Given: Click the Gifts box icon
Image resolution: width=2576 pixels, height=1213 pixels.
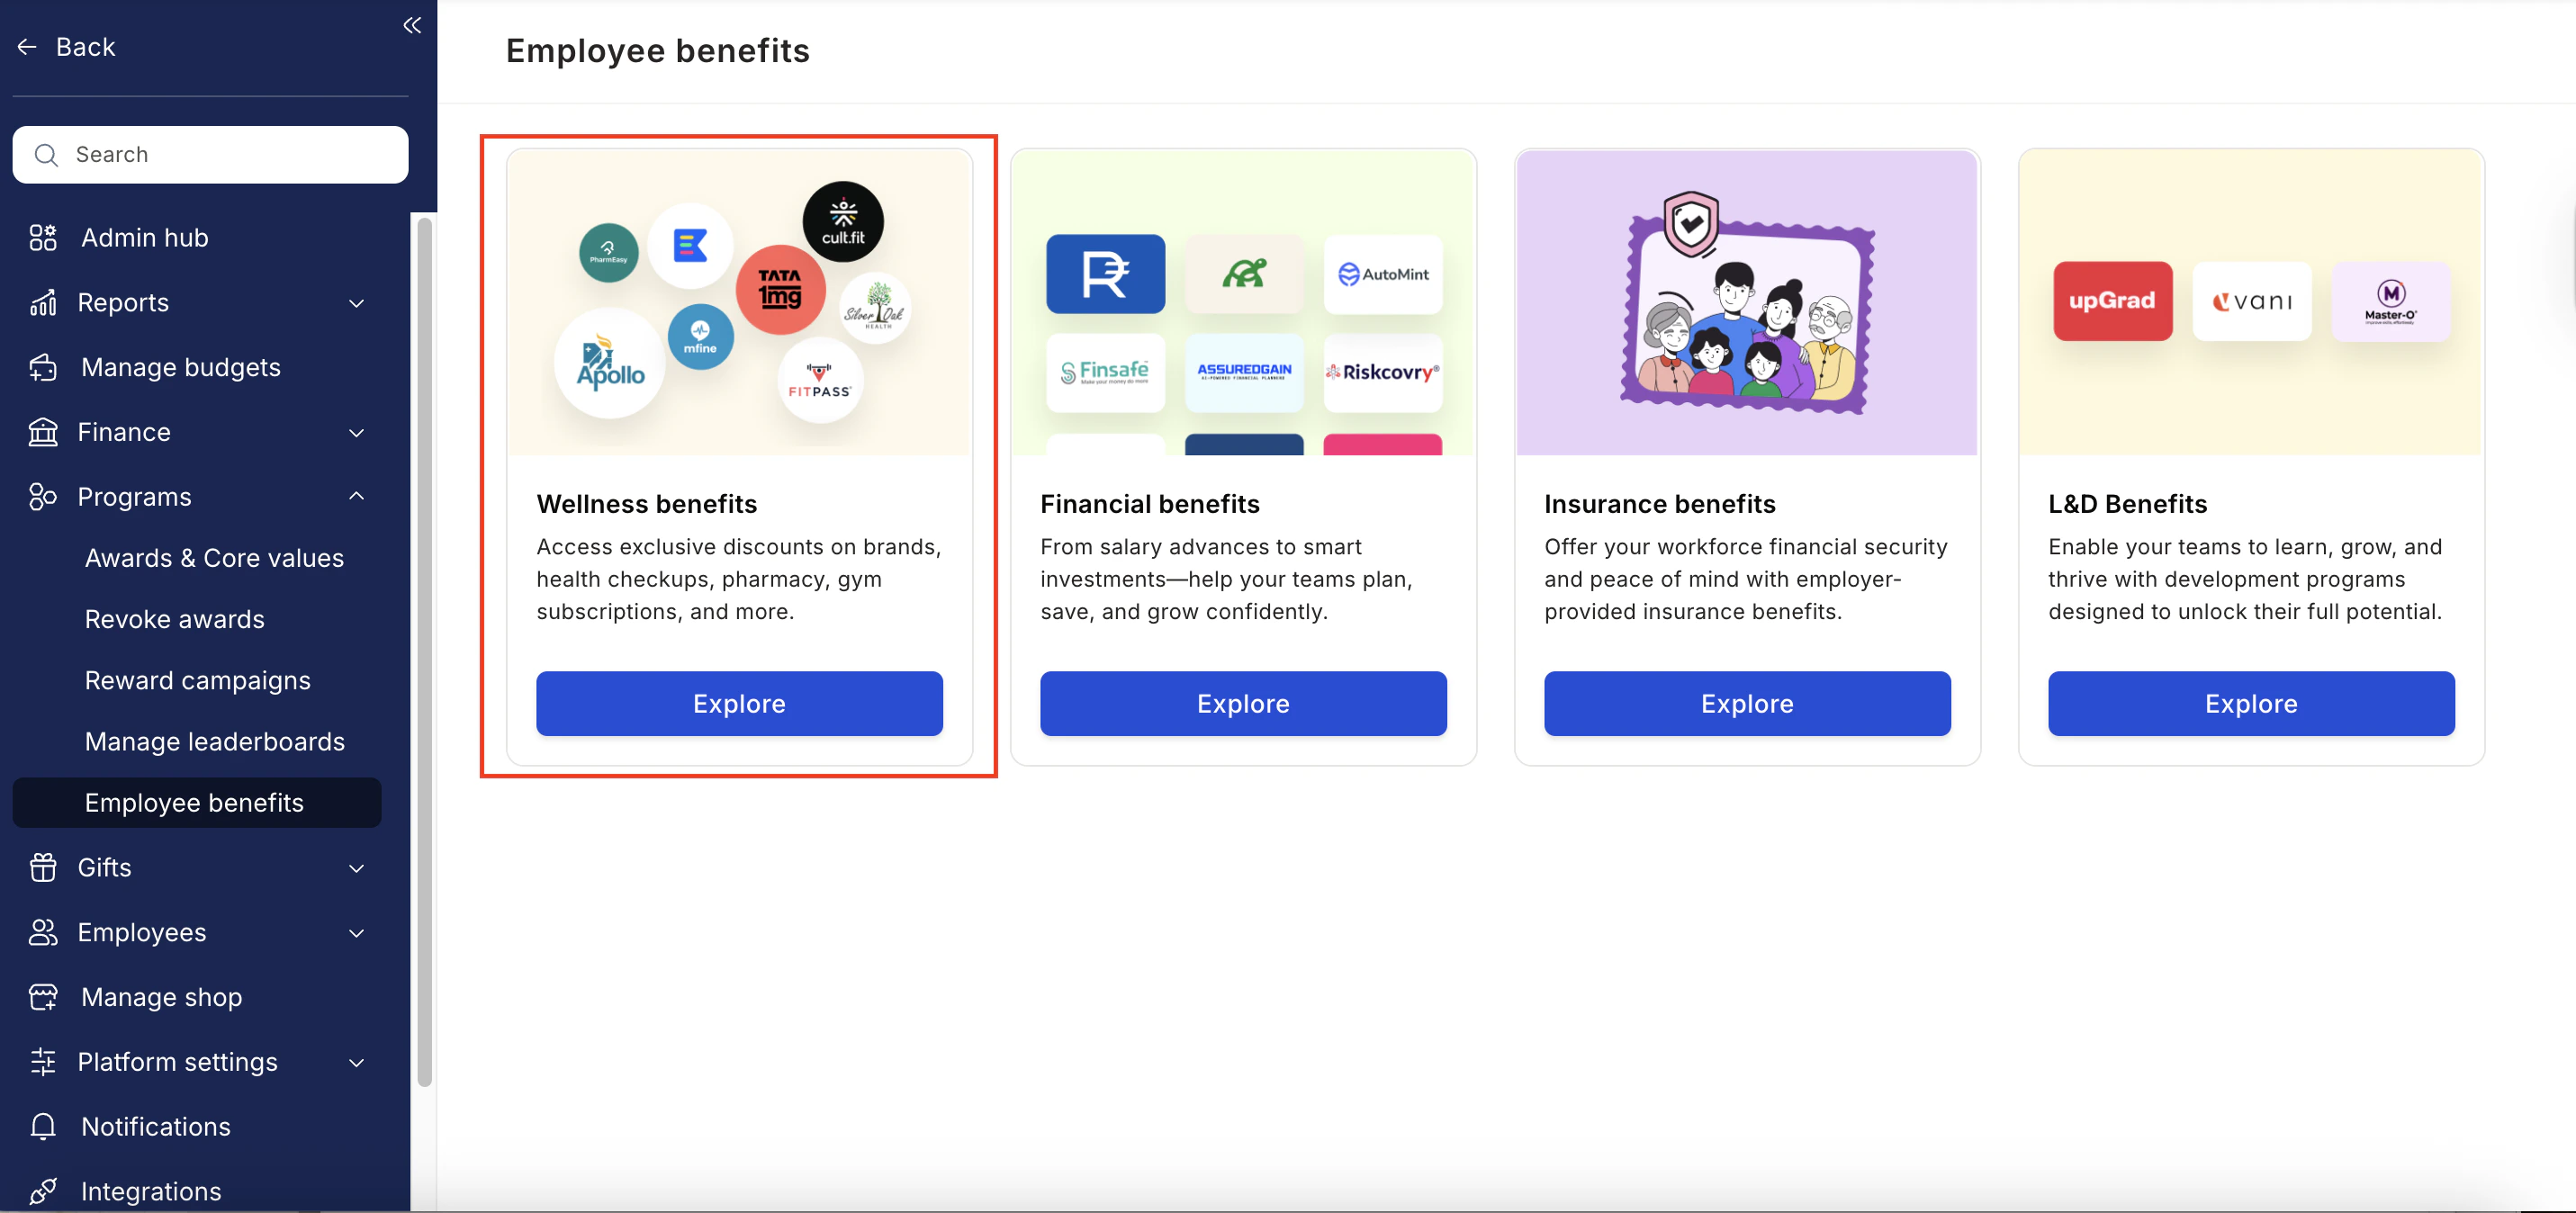Looking at the screenshot, I should (43, 868).
